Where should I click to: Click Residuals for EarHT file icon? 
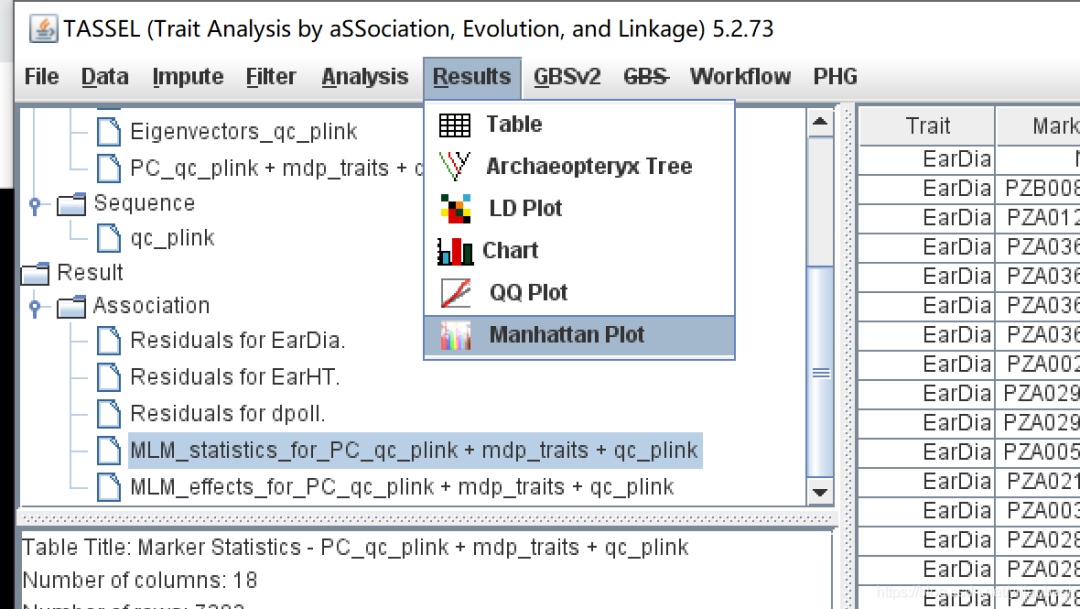tap(109, 378)
